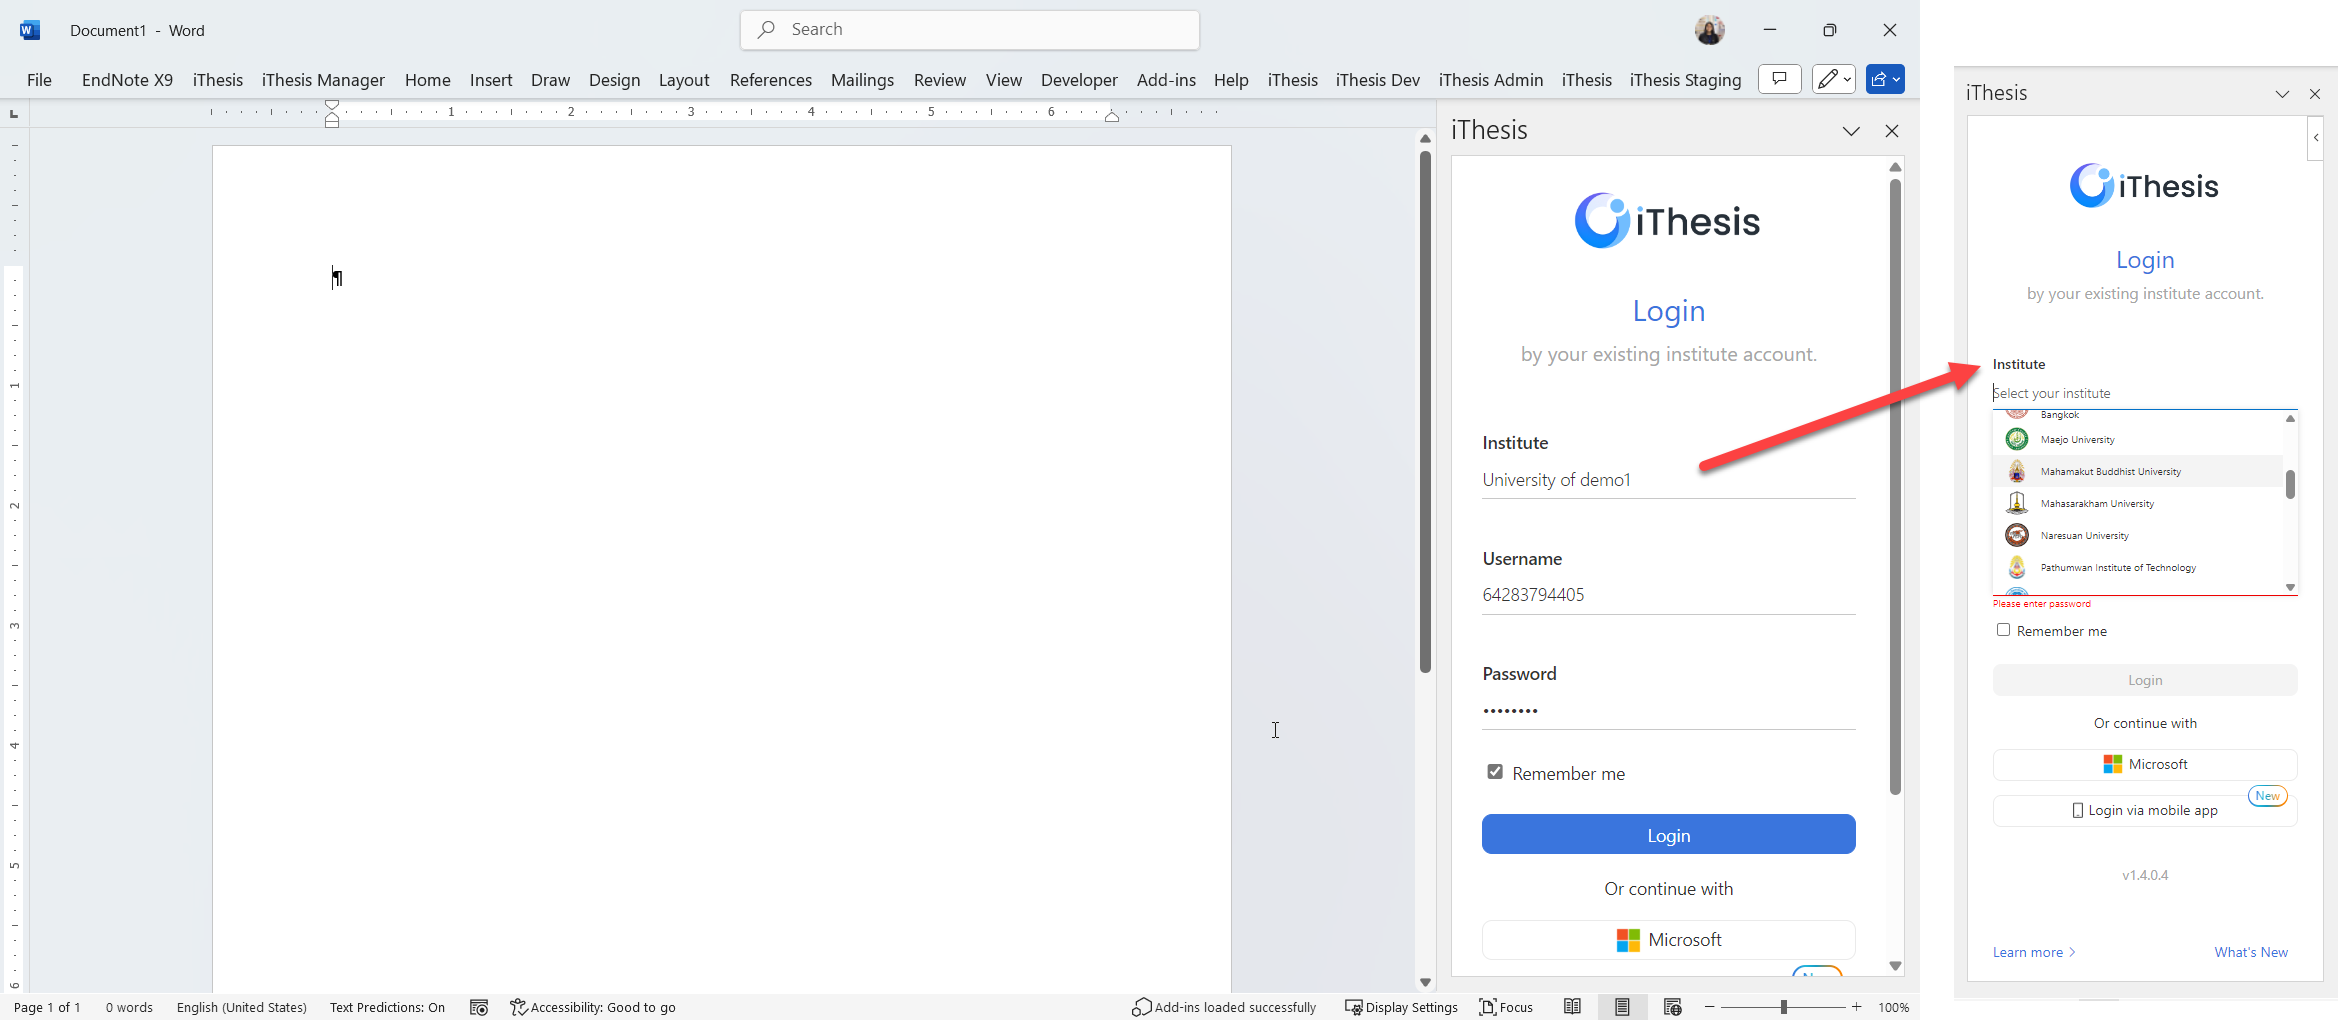Click Microsoft button above Login via mobile app
Viewport: 2338px width, 1020px height.
[2145, 764]
